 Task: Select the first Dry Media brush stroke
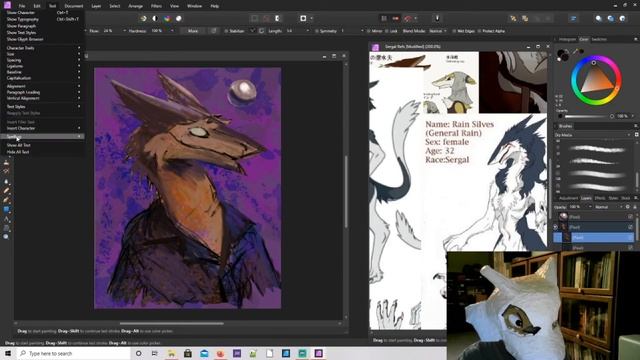point(597,149)
